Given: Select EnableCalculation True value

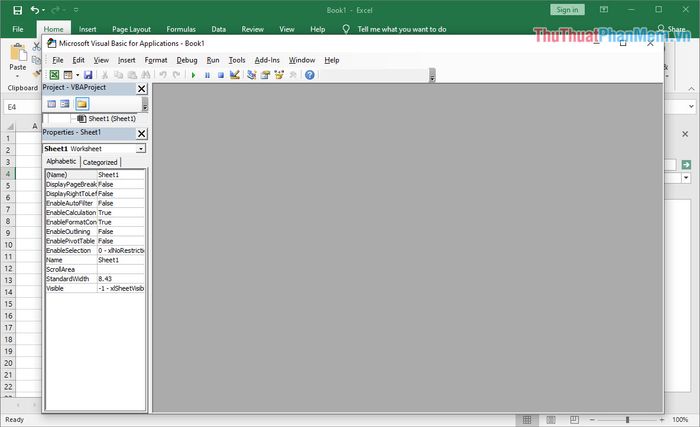Looking at the screenshot, I should [121, 213].
